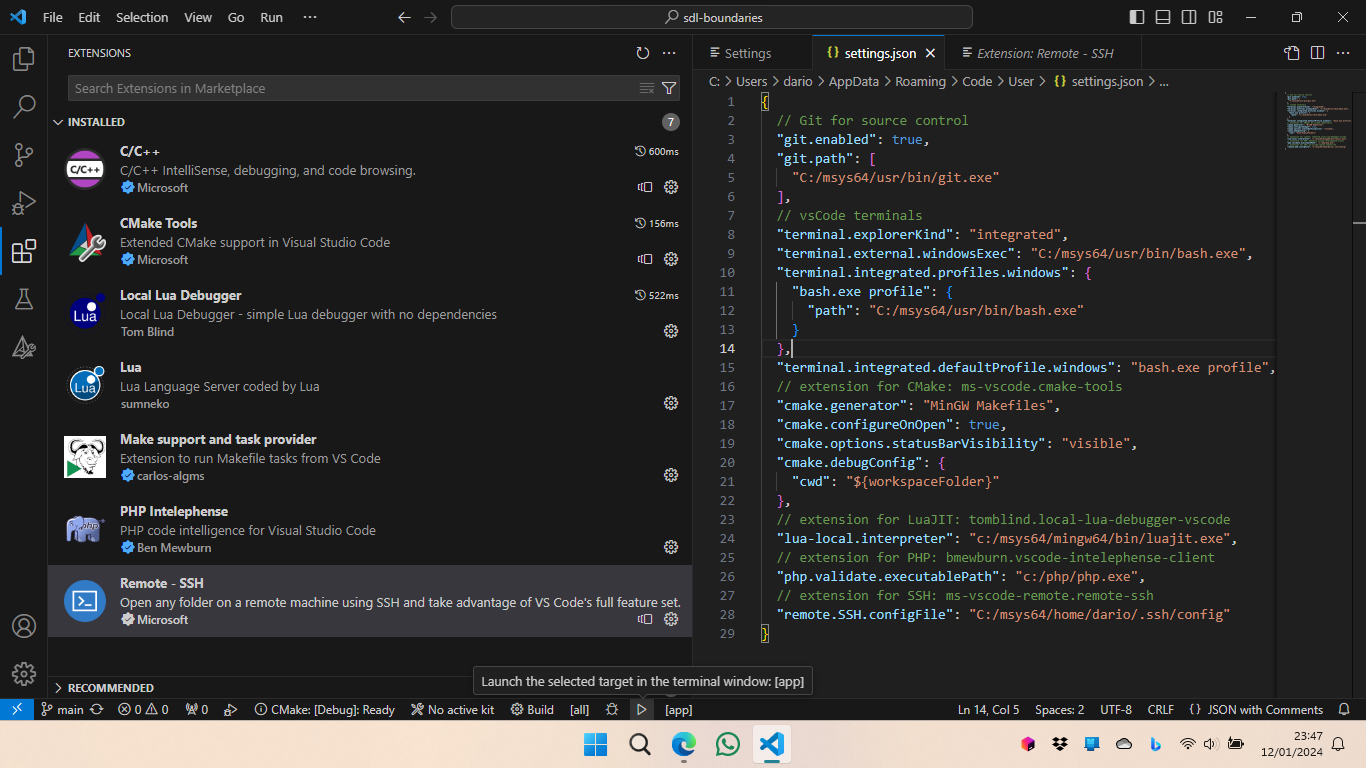Image resolution: width=1366 pixels, height=768 pixels.
Task: Open the Accounts icon in activity bar
Action: pos(24,626)
